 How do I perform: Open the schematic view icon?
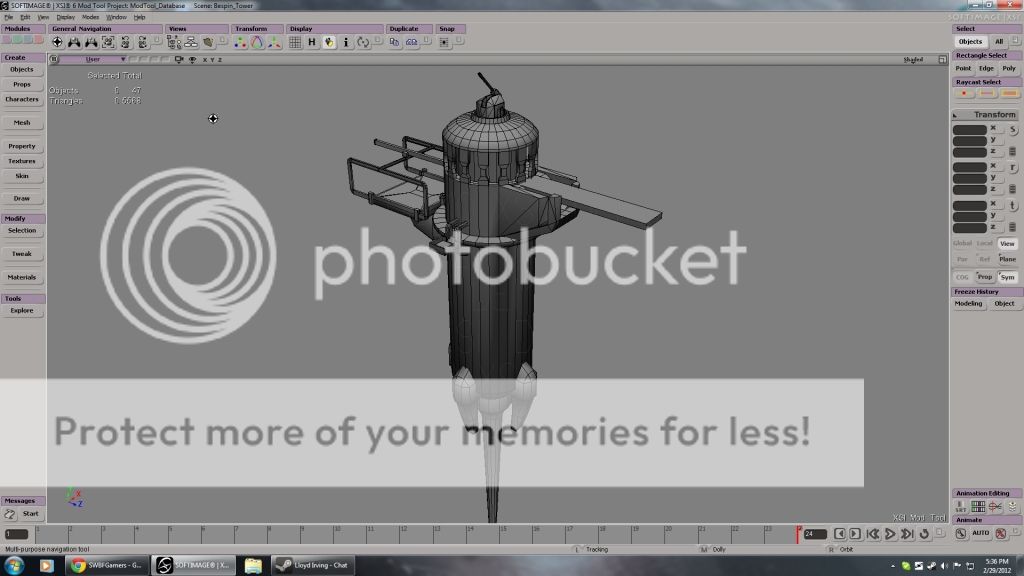click(x=191, y=42)
